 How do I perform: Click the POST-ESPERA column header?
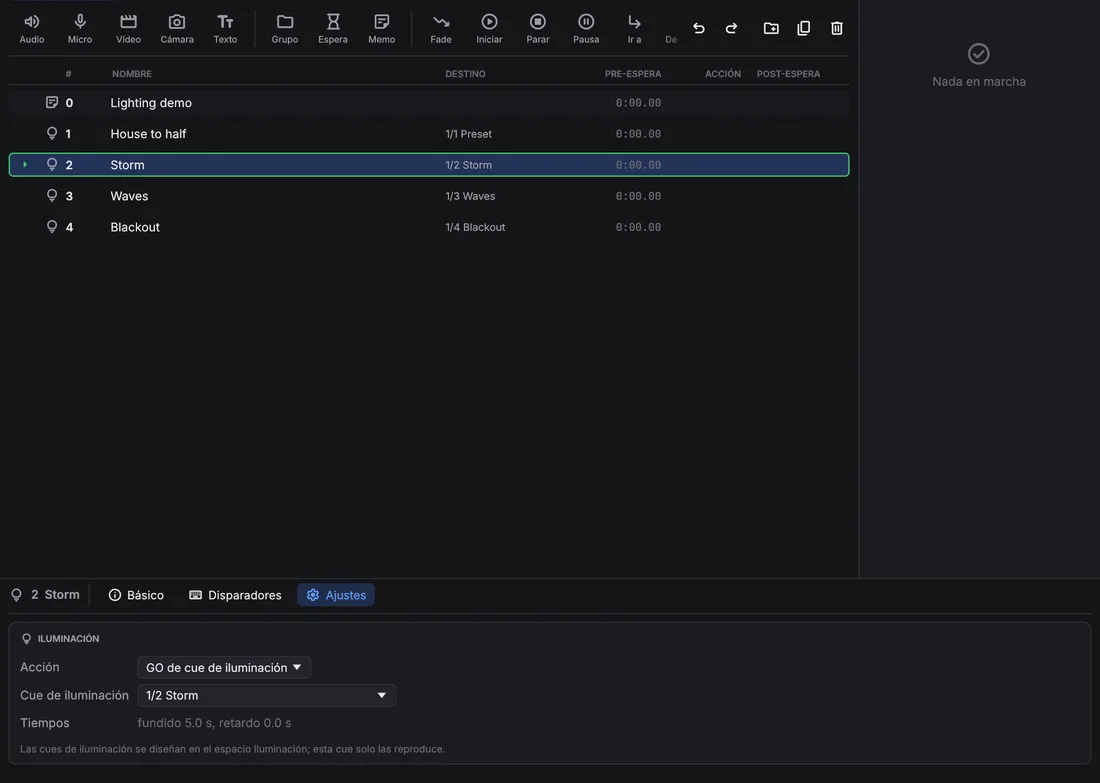pos(788,74)
